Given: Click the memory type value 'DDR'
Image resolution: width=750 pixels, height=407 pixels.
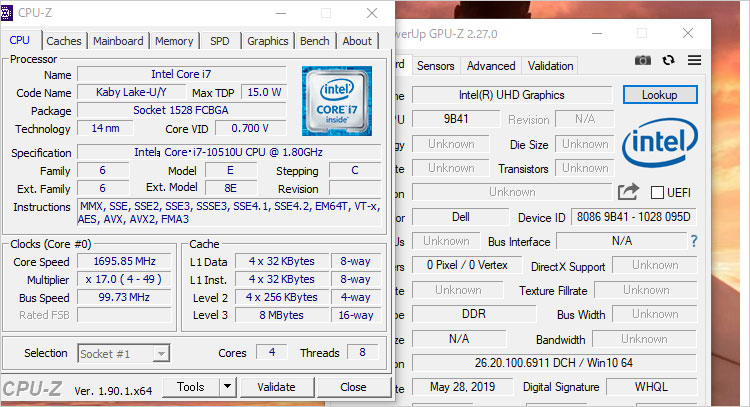Looking at the screenshot, I should point(474,314).
